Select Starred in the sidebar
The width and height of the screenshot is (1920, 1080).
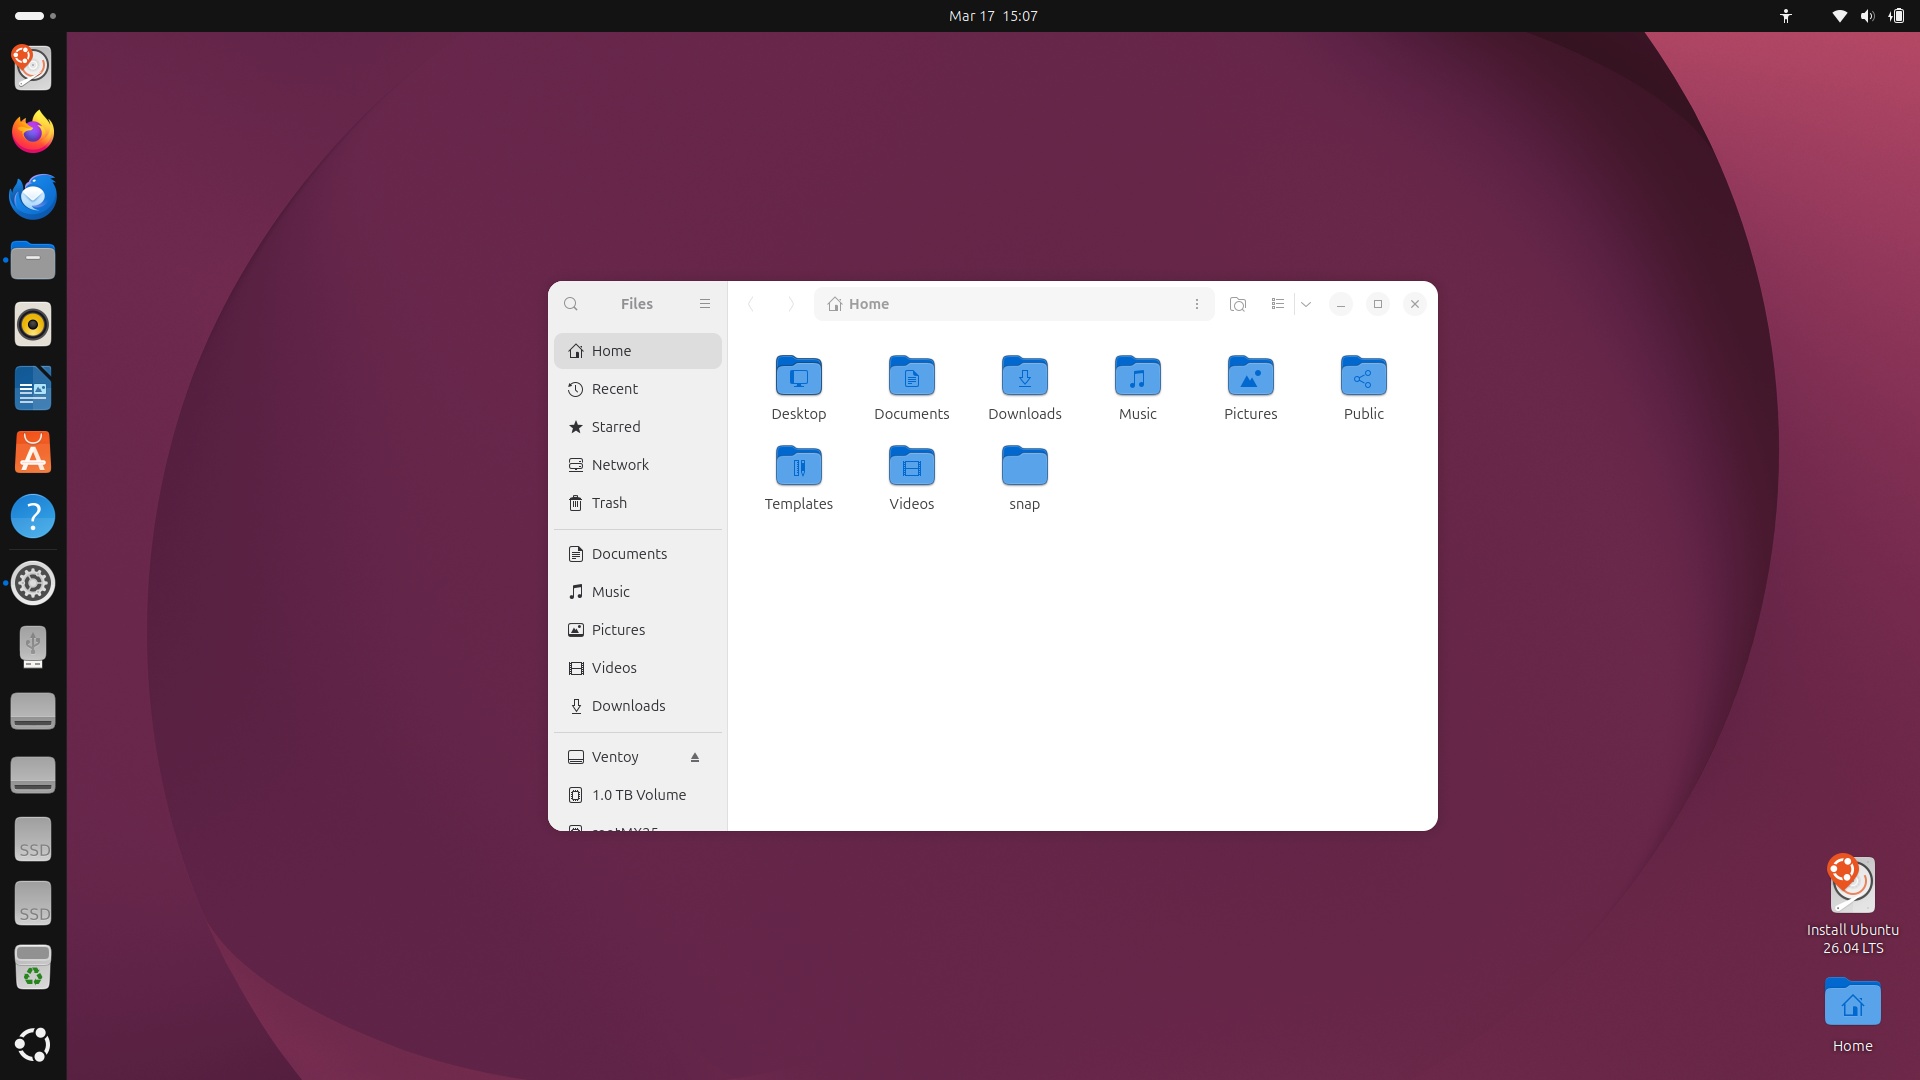(x=616, y=427)
